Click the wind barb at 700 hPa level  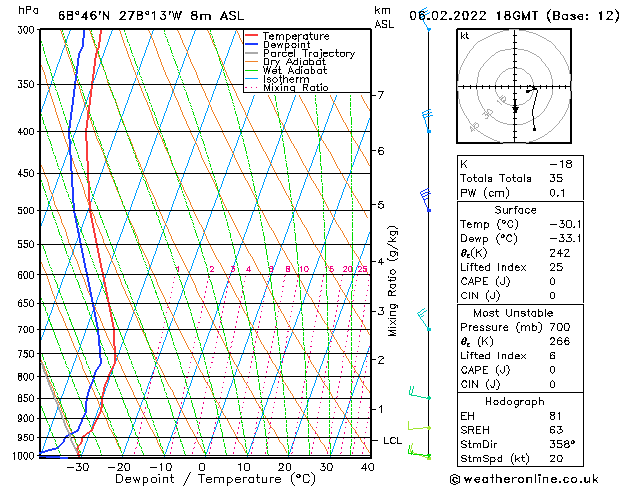tap(424, 320)
